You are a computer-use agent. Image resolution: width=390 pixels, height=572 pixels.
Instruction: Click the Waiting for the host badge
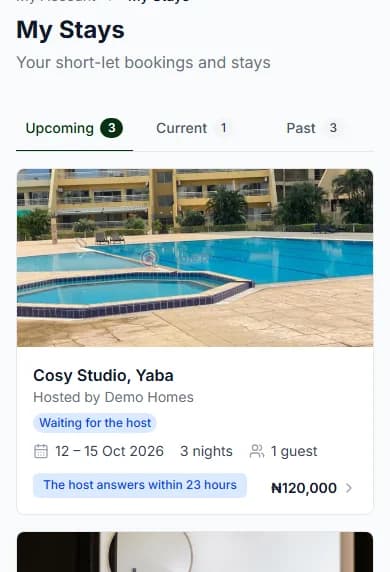(95, 423)
